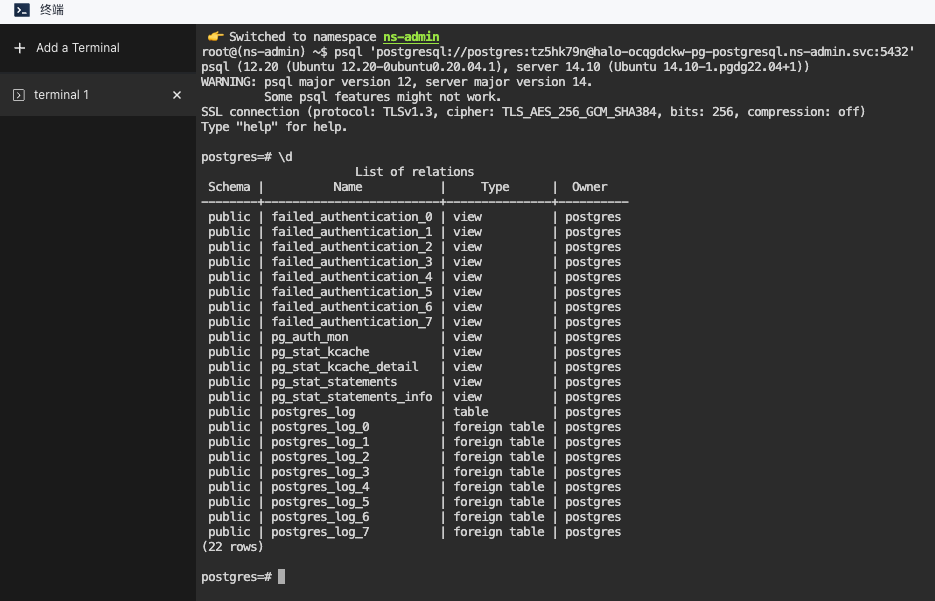Click the postgres_log table row
The width and height of the screenshot is (935, 601).
[x=312, y=411]
